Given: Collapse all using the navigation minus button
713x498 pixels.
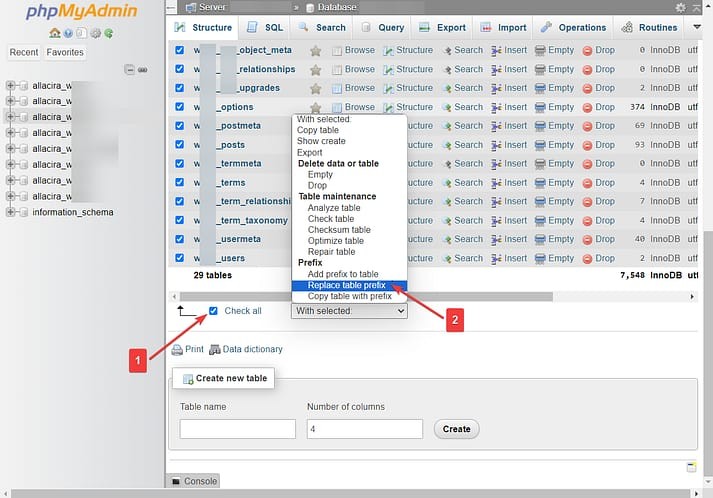Looking at the screenshot, I should tap(129, 69).
